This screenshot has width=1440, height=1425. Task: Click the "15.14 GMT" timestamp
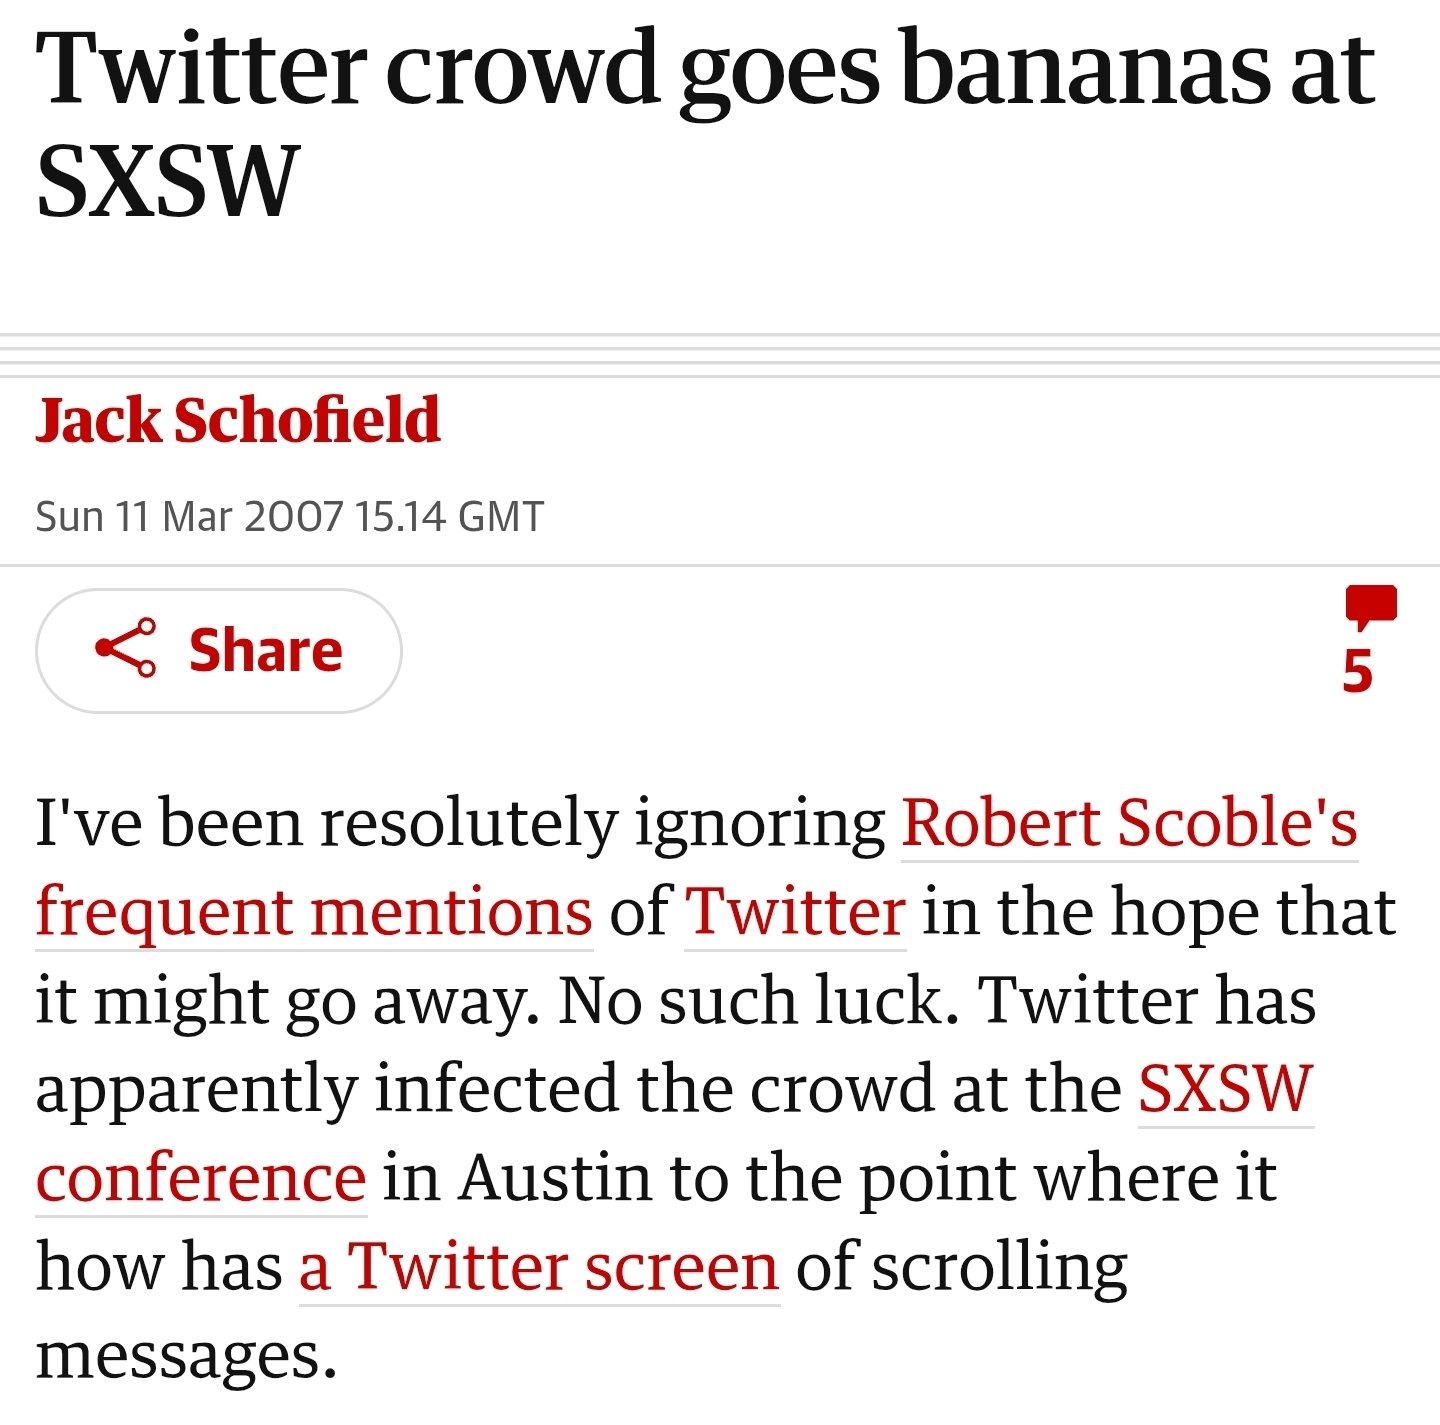pyautogui.click(x=449, y=517)
